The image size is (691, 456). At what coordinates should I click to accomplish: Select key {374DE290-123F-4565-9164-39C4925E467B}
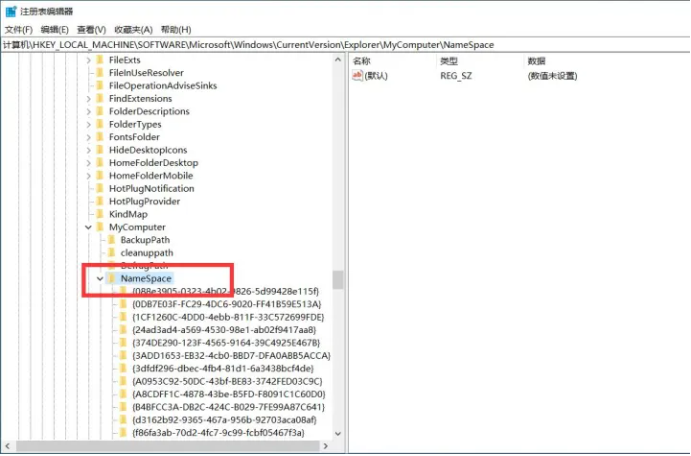226,343
